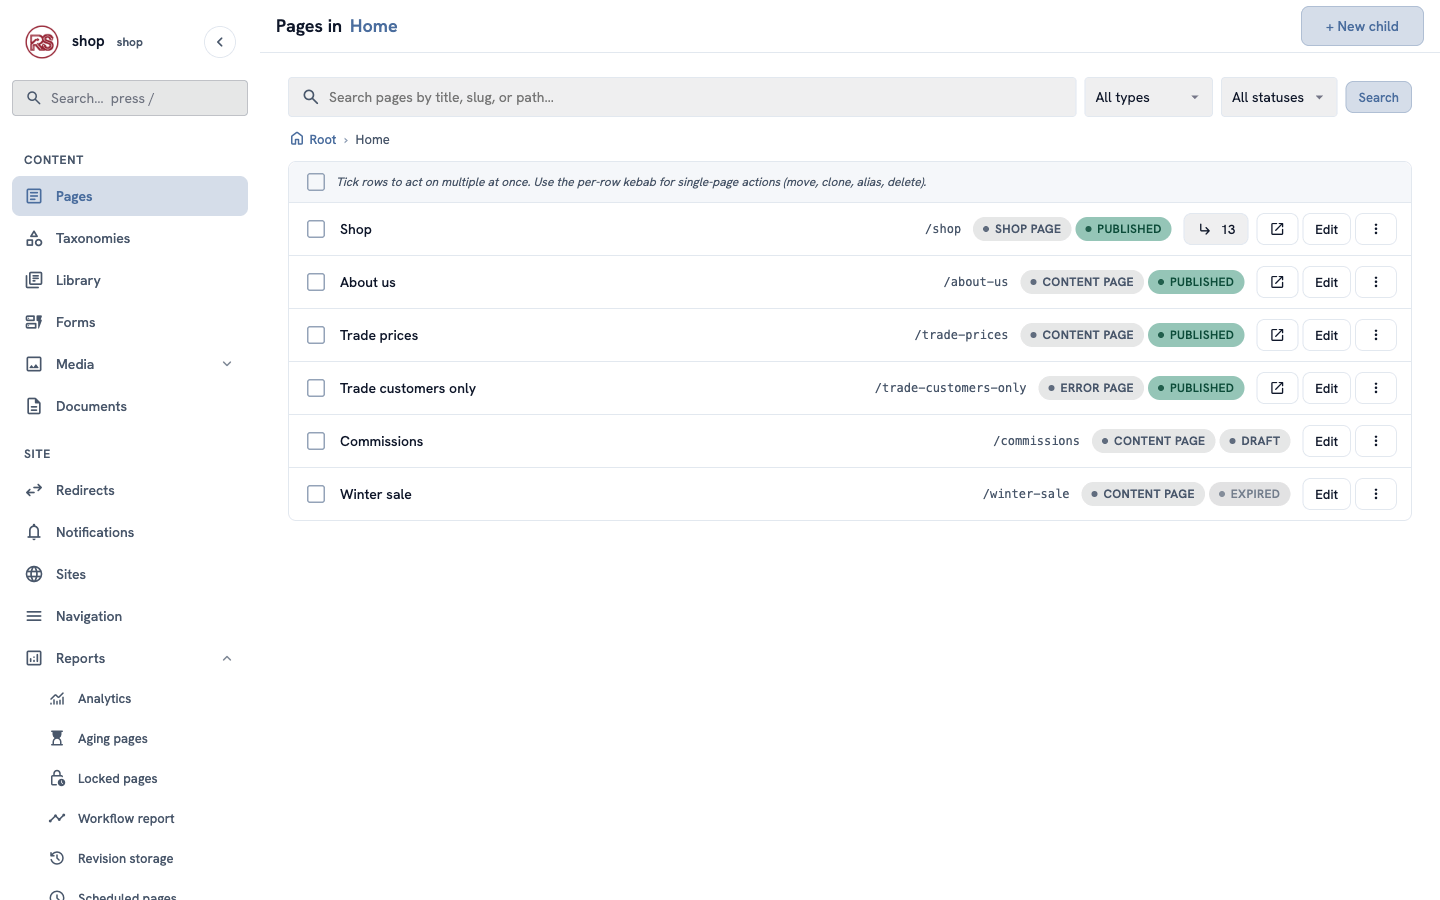Follow the Home link in page title
Screen dimensions: 1440x900
click(x=373, y=26)
